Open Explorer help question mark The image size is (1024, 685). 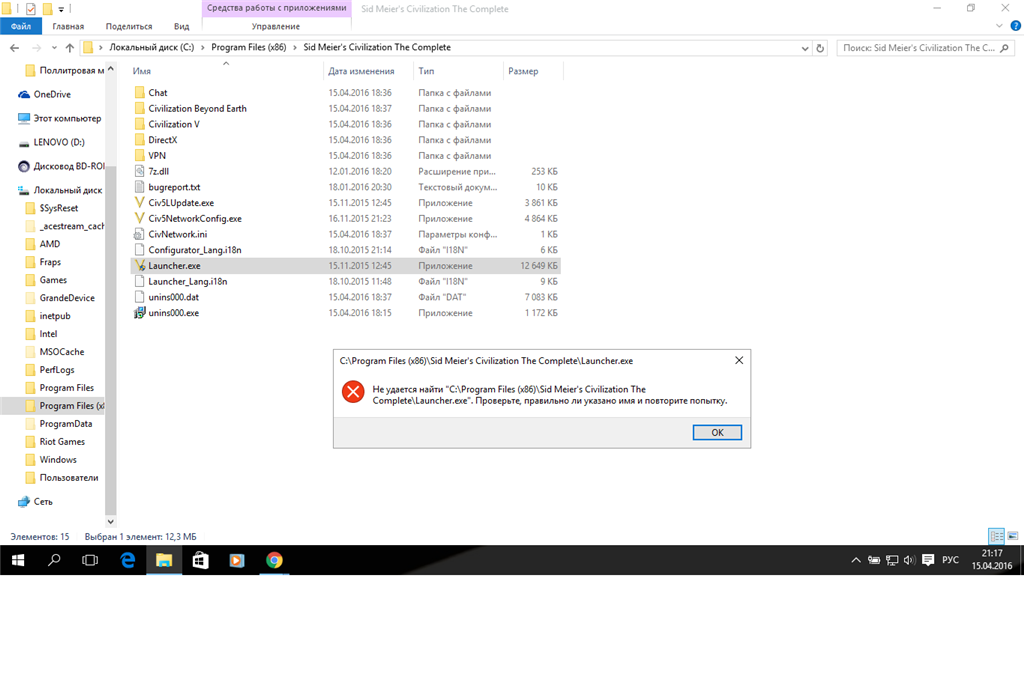[1016, 25]
